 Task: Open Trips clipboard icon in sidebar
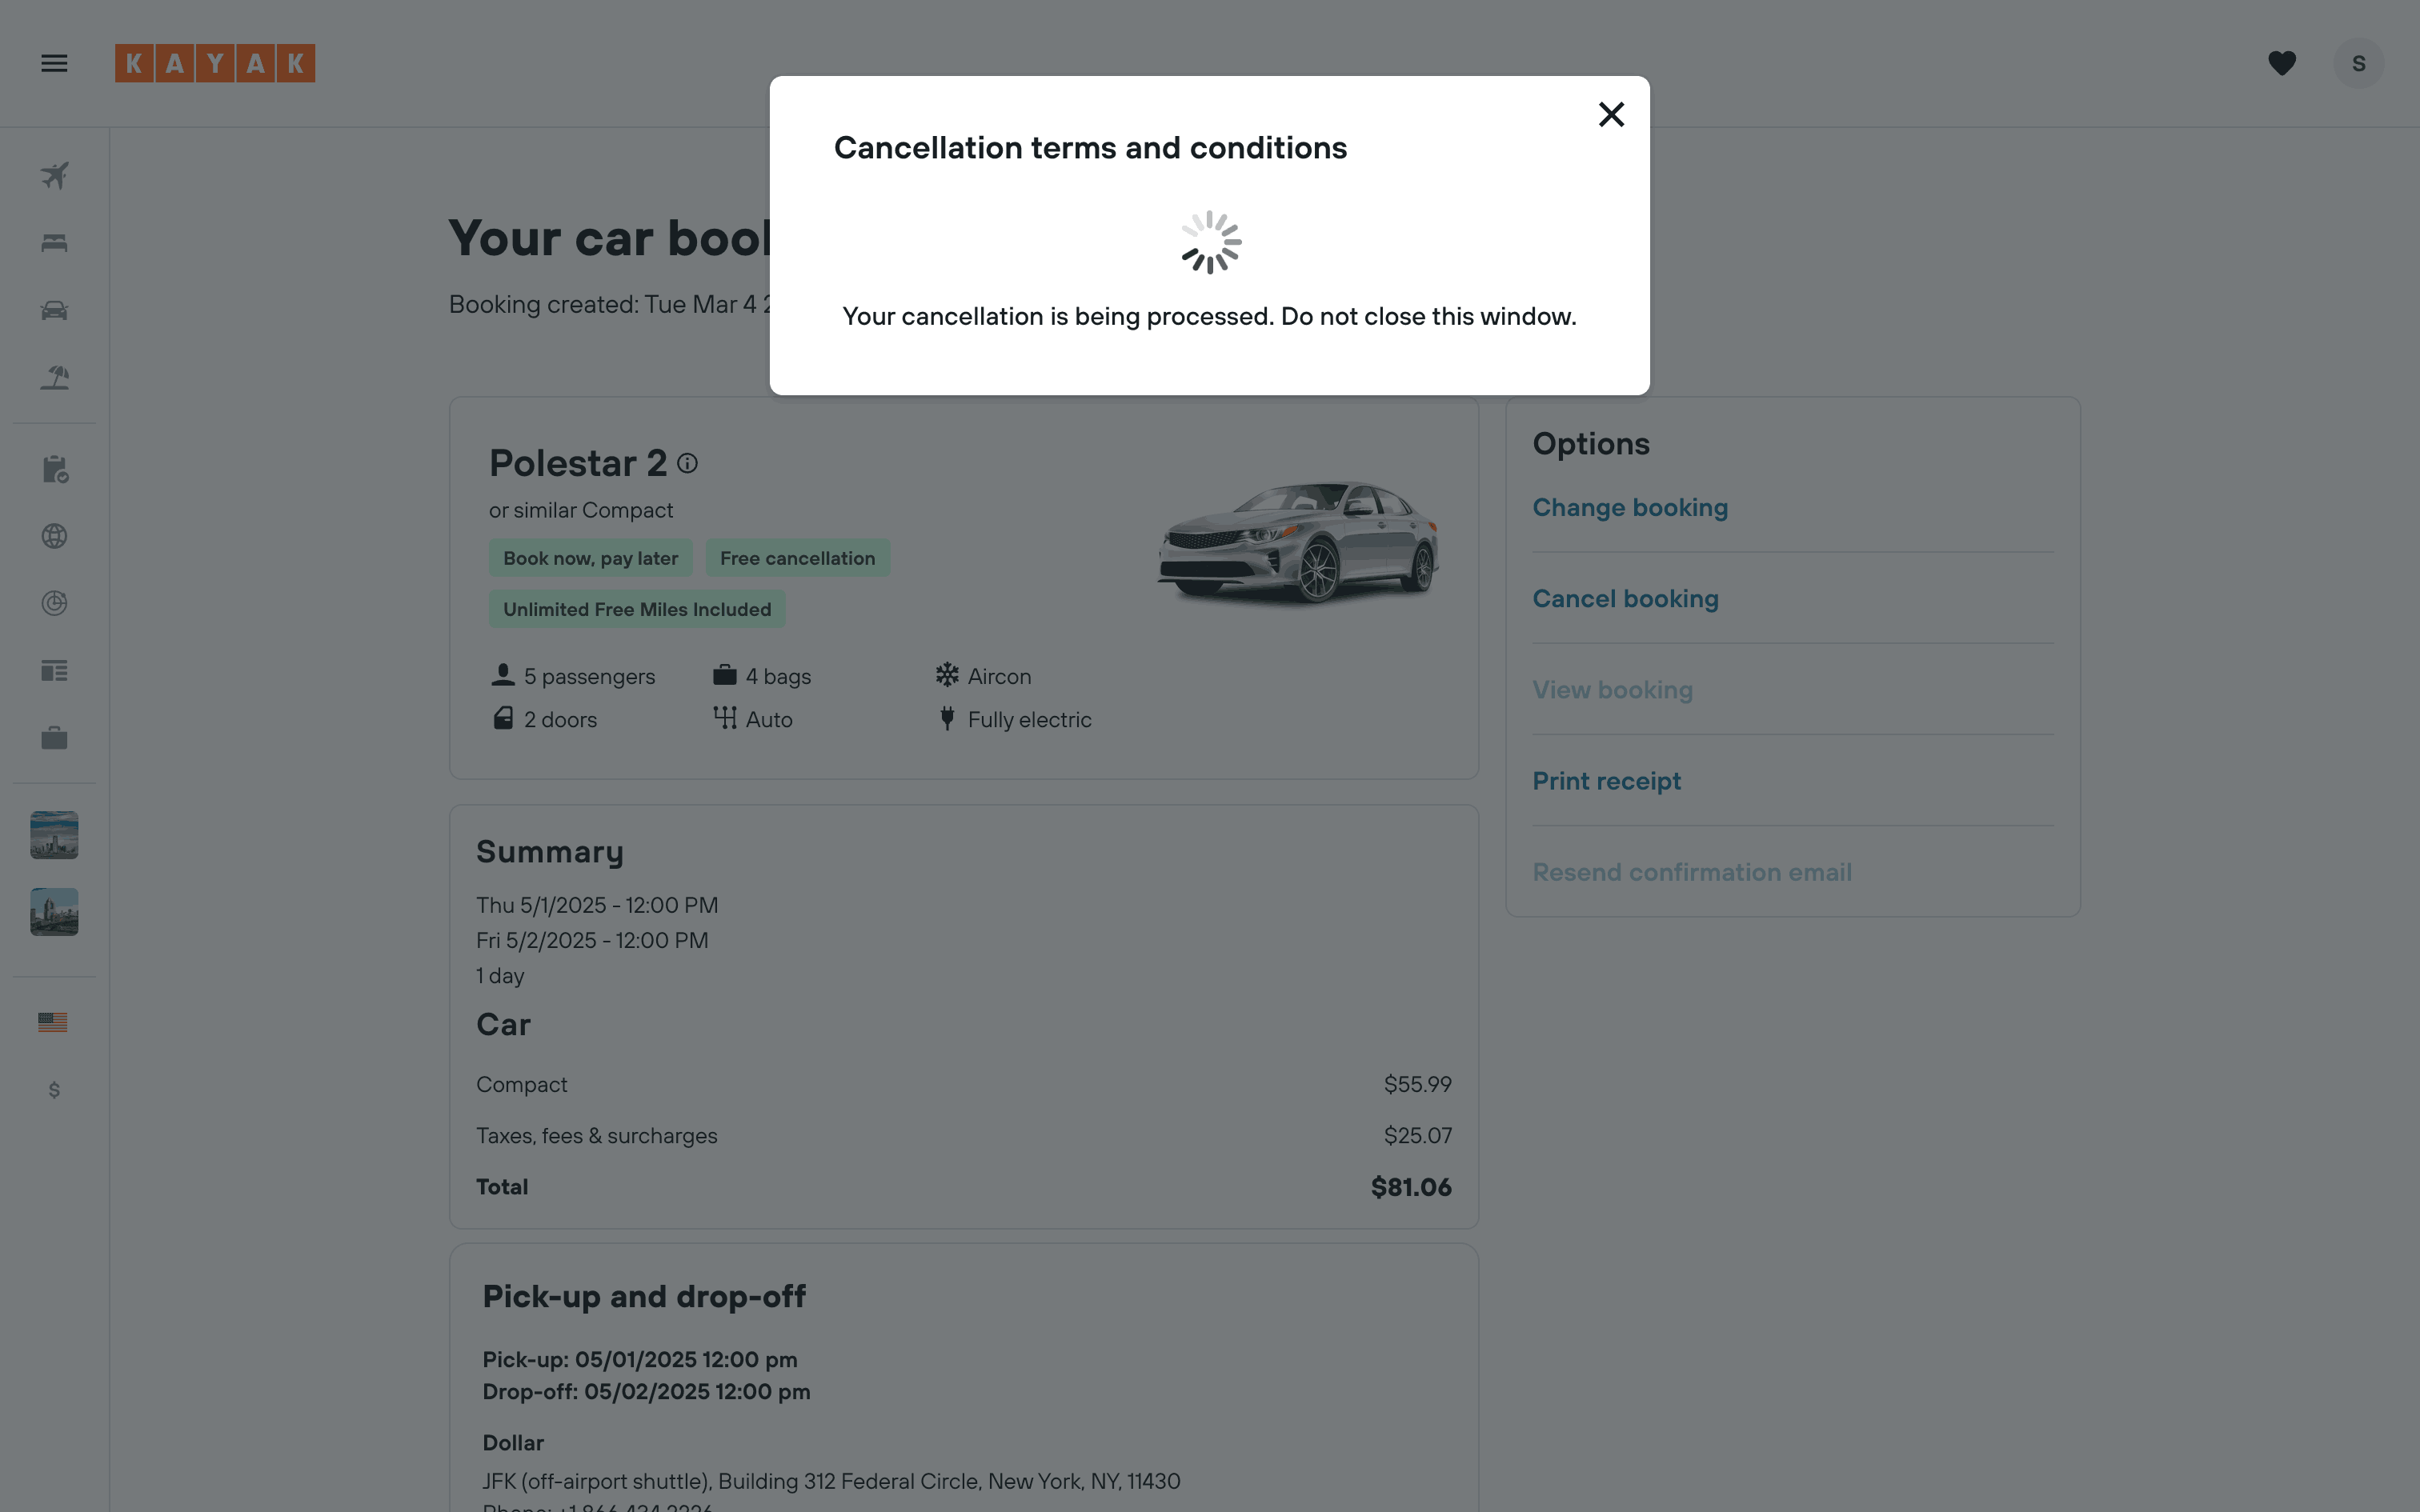coord(54,469)
